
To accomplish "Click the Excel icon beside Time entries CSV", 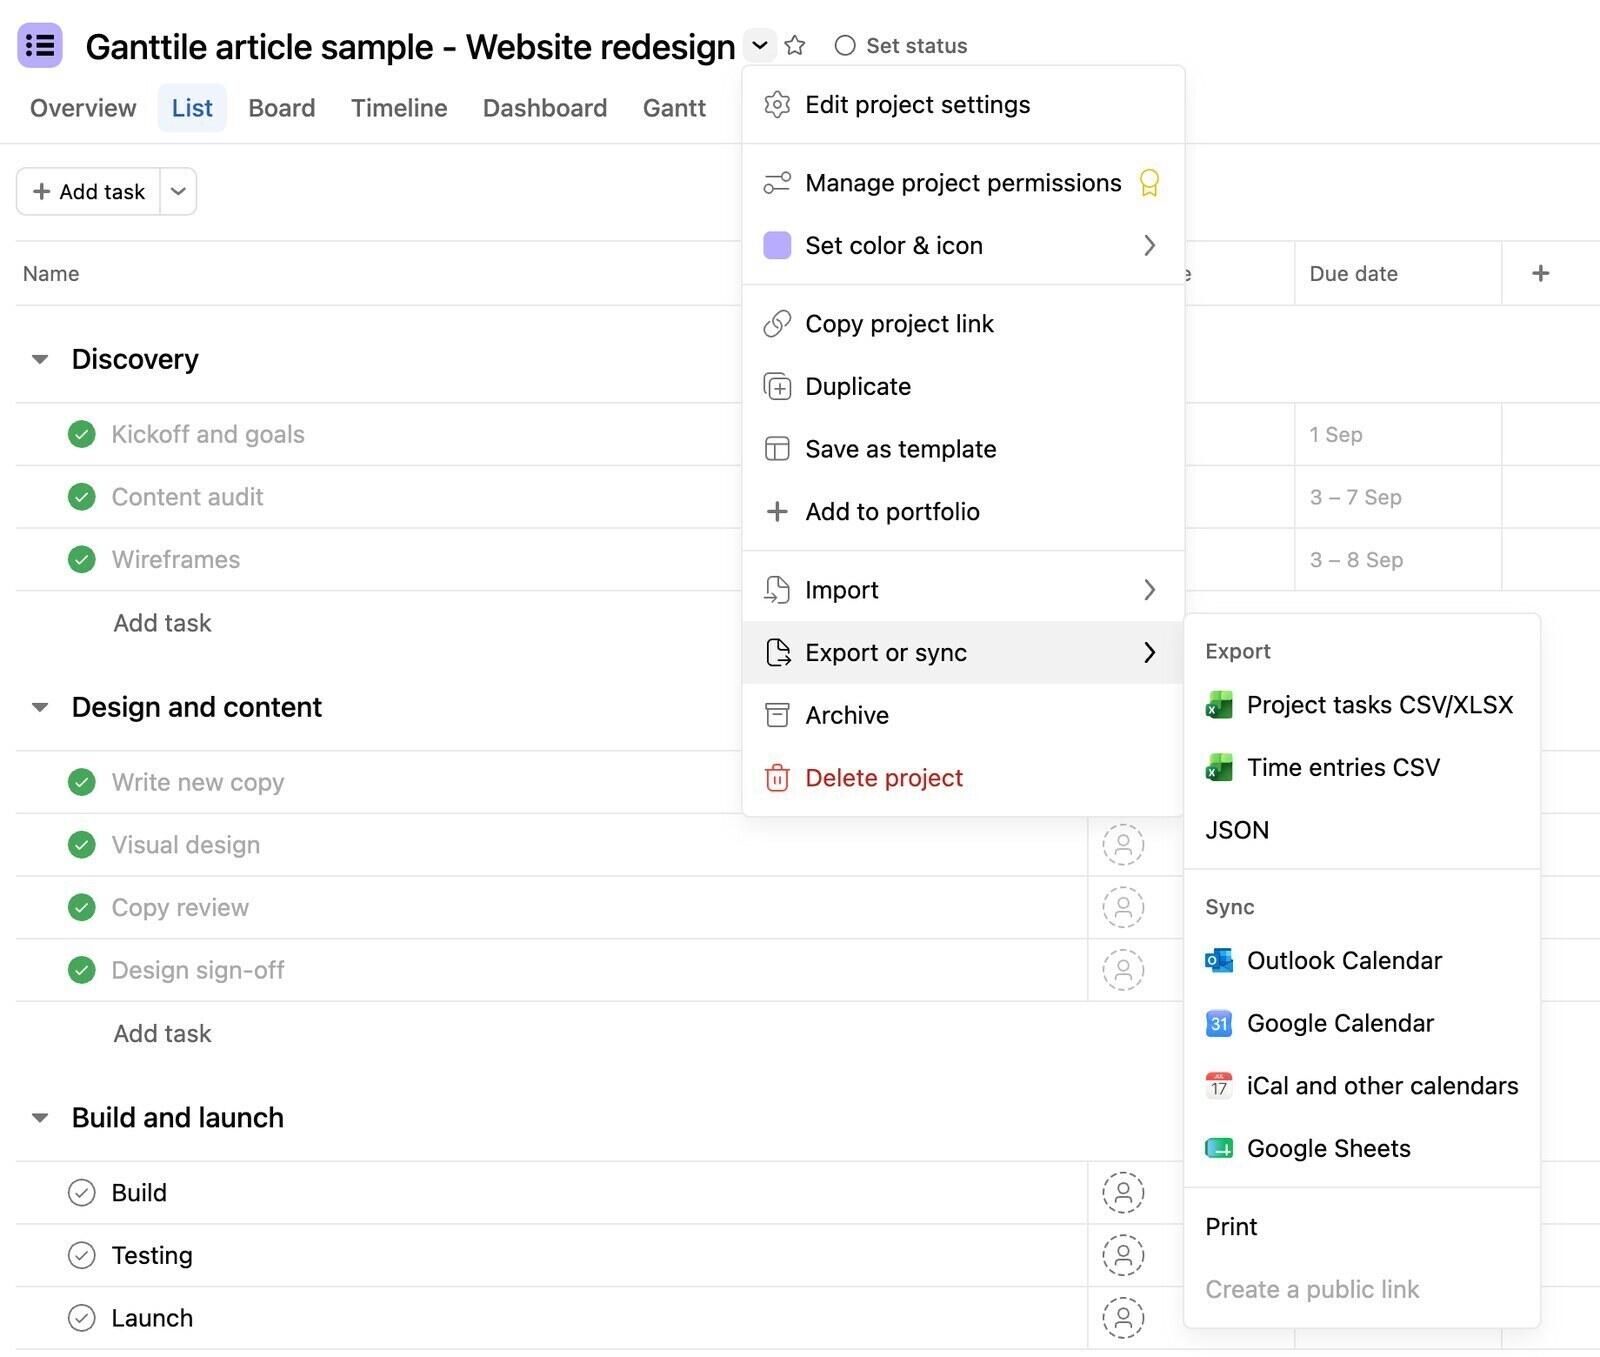I will (1219, 767).
